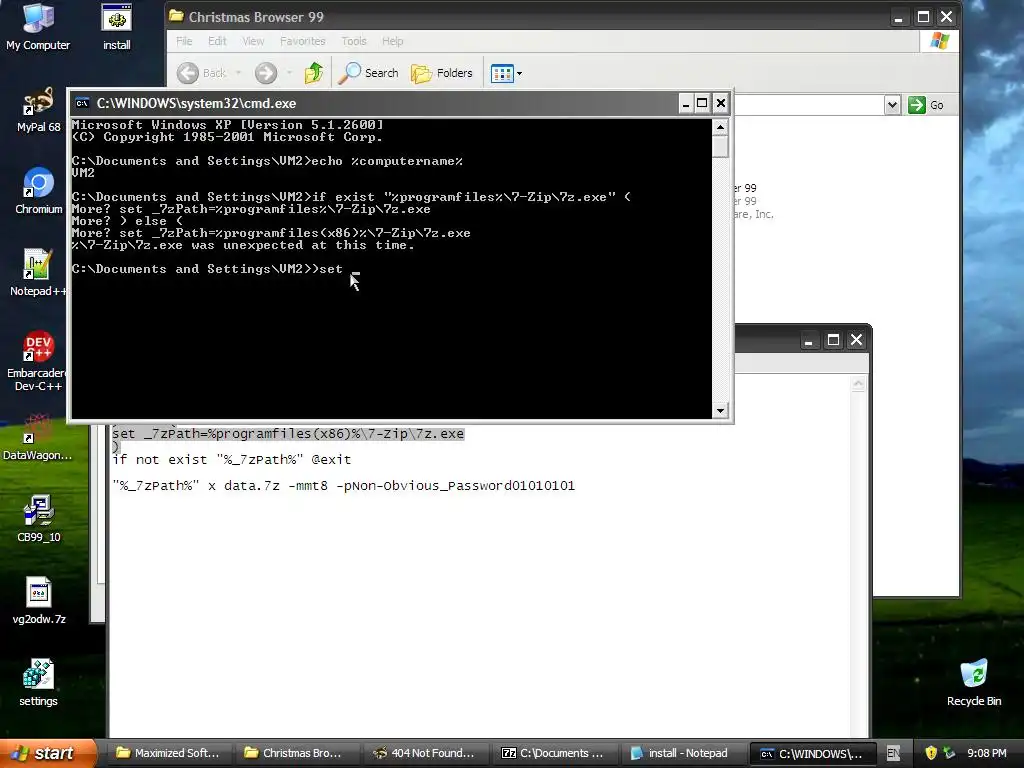Click Forward arrow in Christmas Browser 99
The height and width of the screenshot is (768, 1024).
tap(266, 73)
